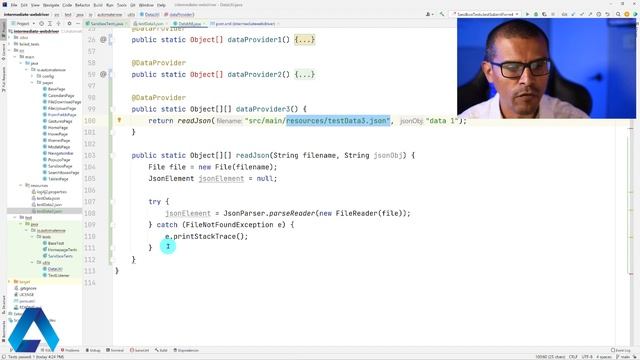Screen dimensions: 640x360
Task: Collapse the test folder in project tree
Action: click(x=15, y=218)
